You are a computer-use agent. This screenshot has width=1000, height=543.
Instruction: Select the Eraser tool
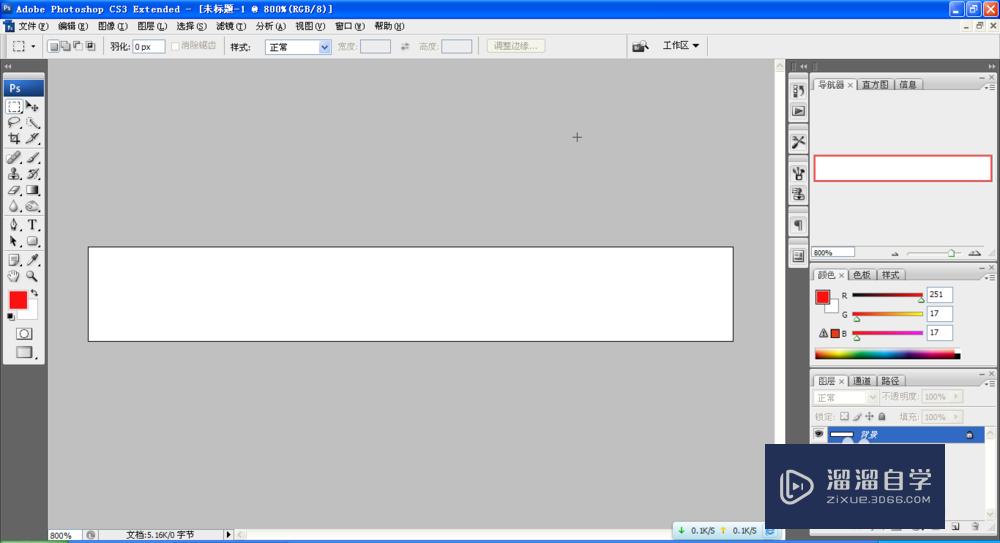(14, 190)
